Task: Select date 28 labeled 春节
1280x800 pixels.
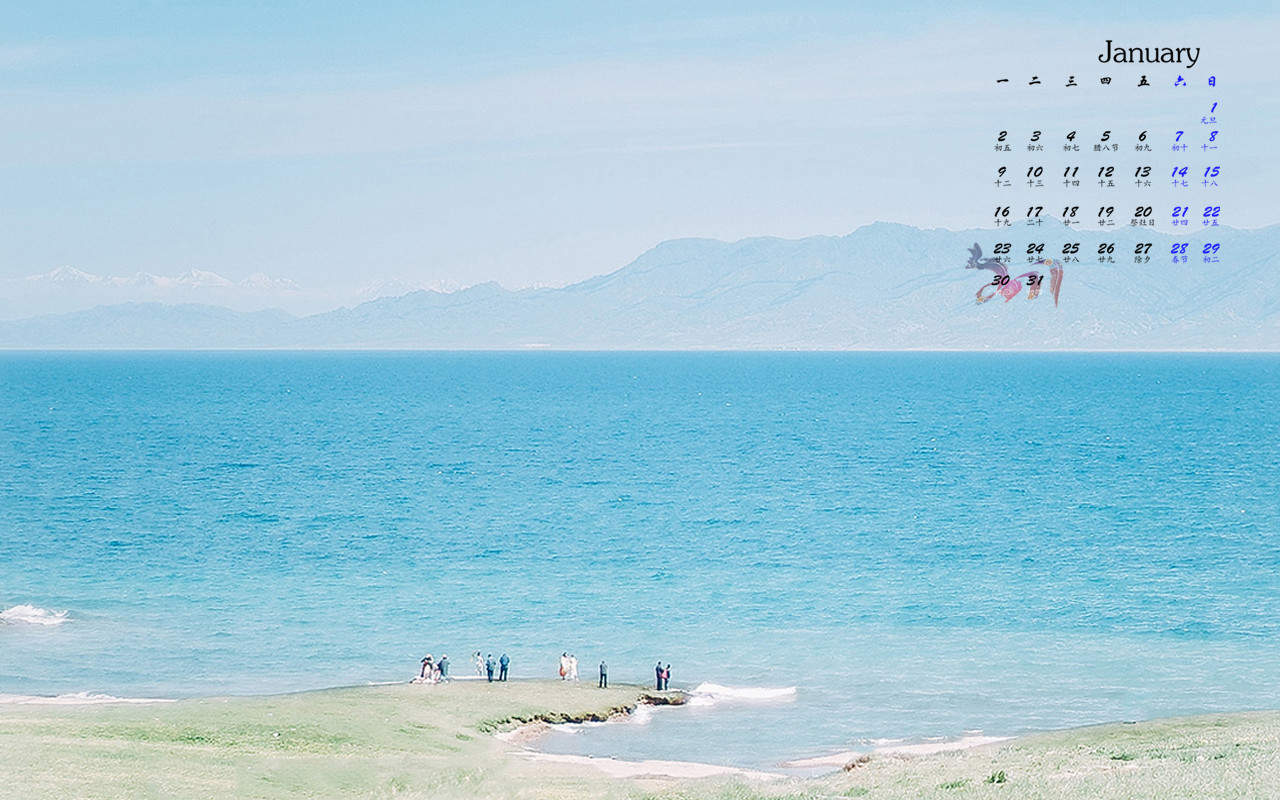Action: (x=1179, y=253)
